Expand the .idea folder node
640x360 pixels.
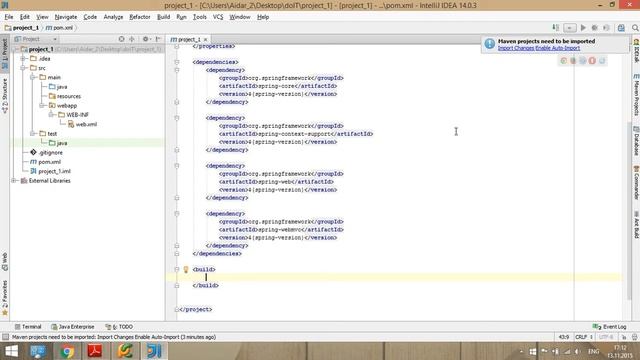[24, 59]
